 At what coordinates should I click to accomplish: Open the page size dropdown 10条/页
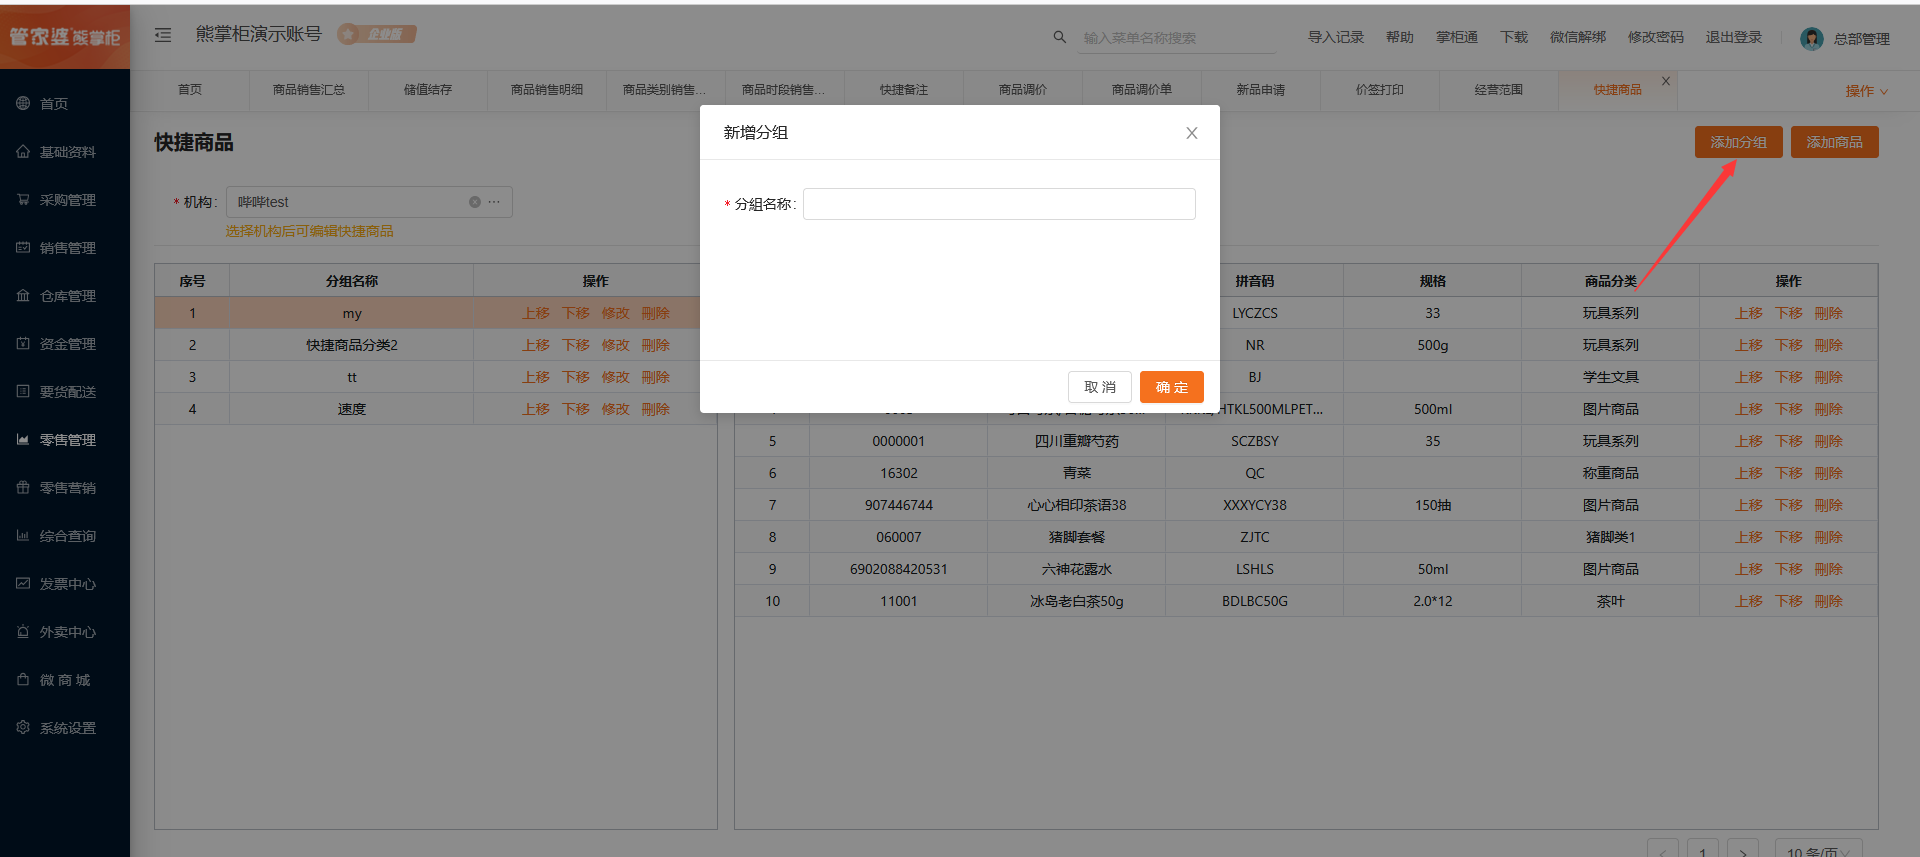click(1817, 851)
